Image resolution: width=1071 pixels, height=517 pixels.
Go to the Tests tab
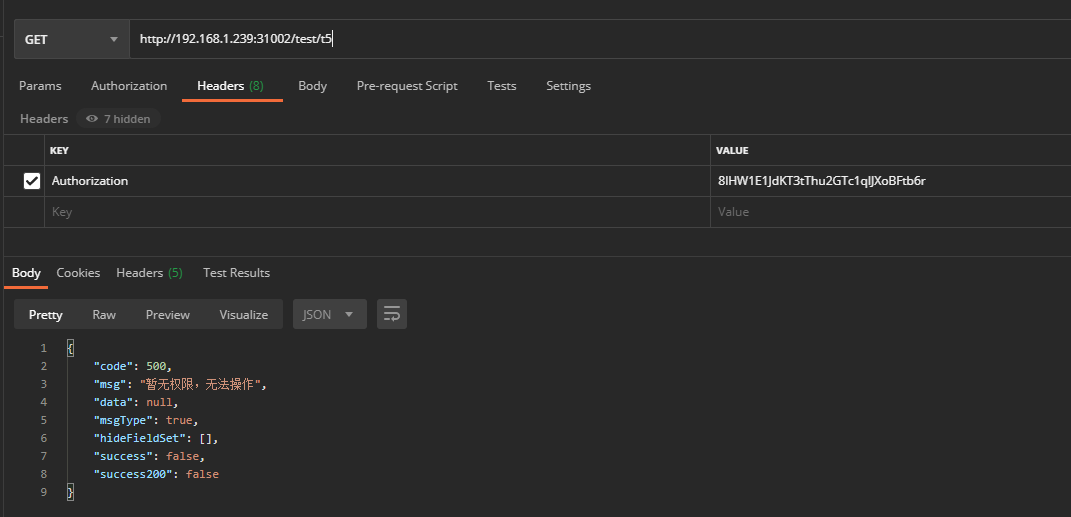pyautogui.click(x=502, y=86)
